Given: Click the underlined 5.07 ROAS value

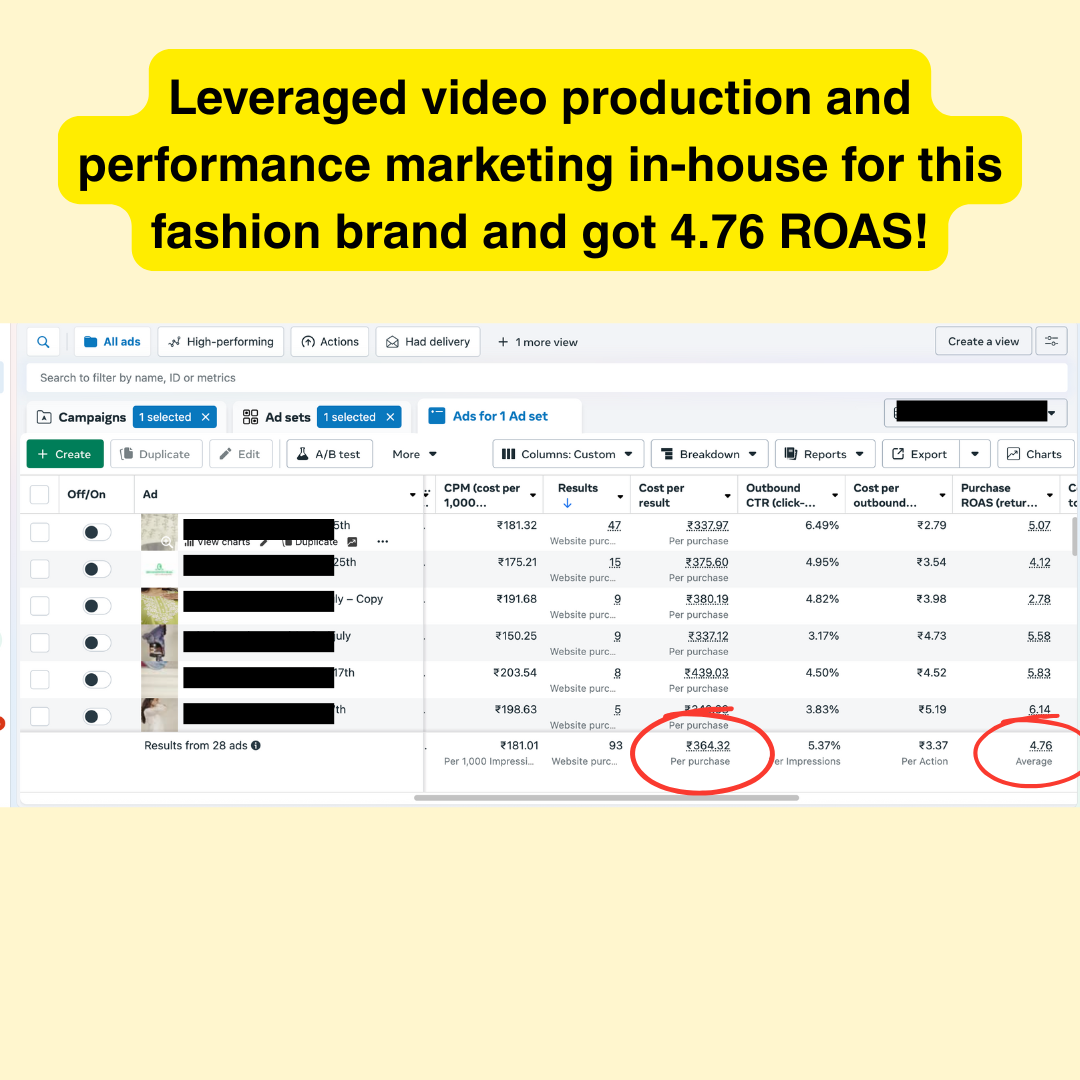Looking at the screenshot, I should point(1039,526).
